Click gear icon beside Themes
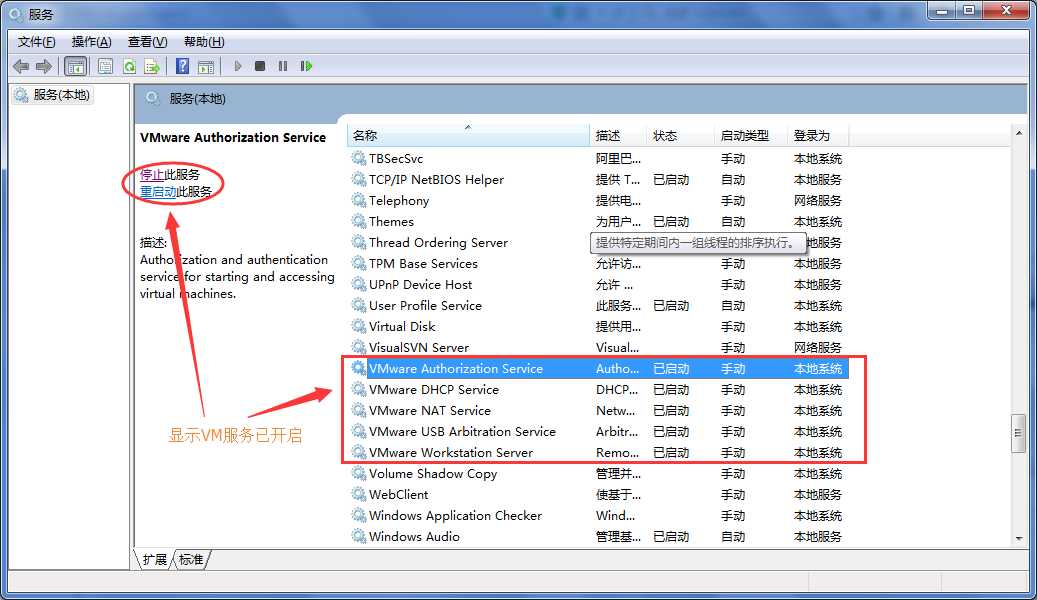Image resolution: width=1037 pixels, height=600 pixels. click(x=358, y=221)
